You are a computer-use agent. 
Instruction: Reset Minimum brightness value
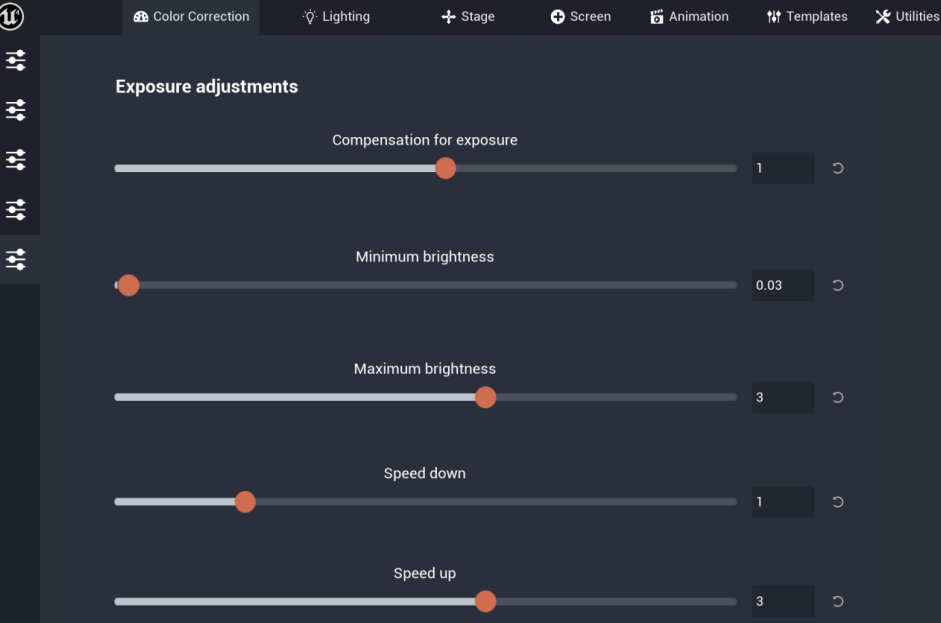pyautogui.click(x=838, y=286)
